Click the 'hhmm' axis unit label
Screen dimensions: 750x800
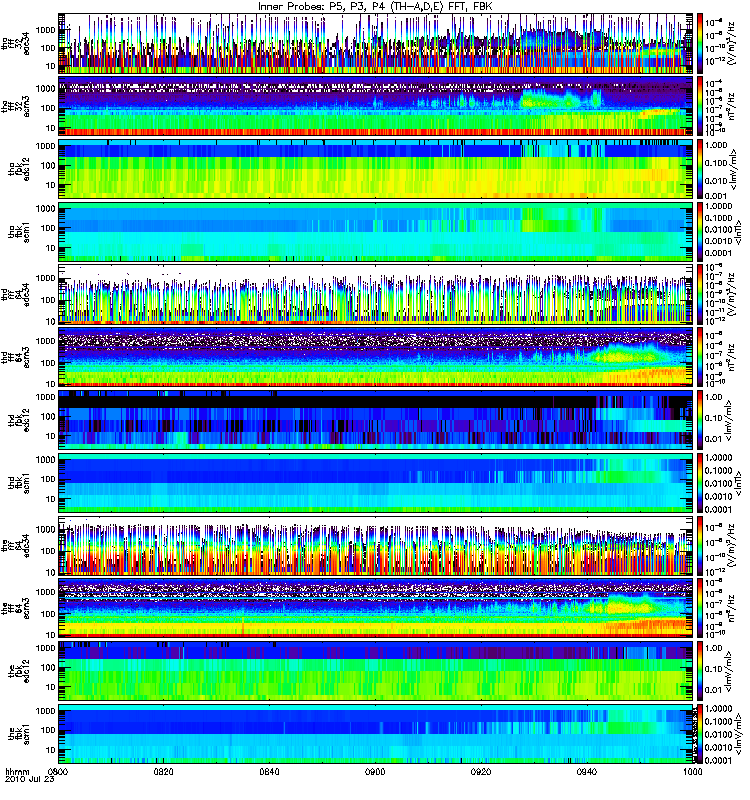17,771
